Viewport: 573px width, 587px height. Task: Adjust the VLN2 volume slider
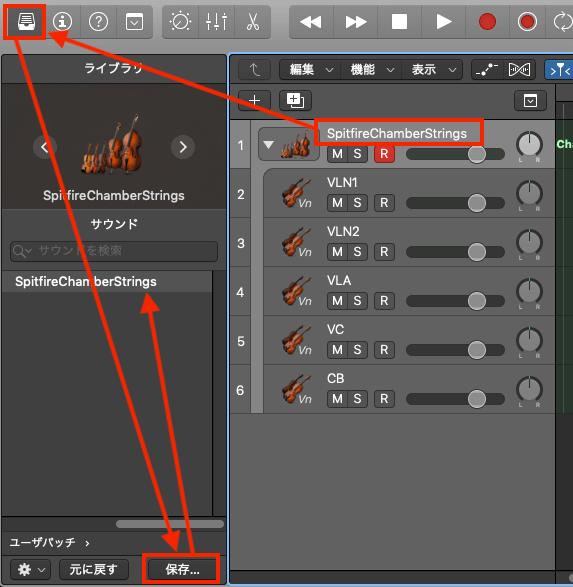click(455, 252)
